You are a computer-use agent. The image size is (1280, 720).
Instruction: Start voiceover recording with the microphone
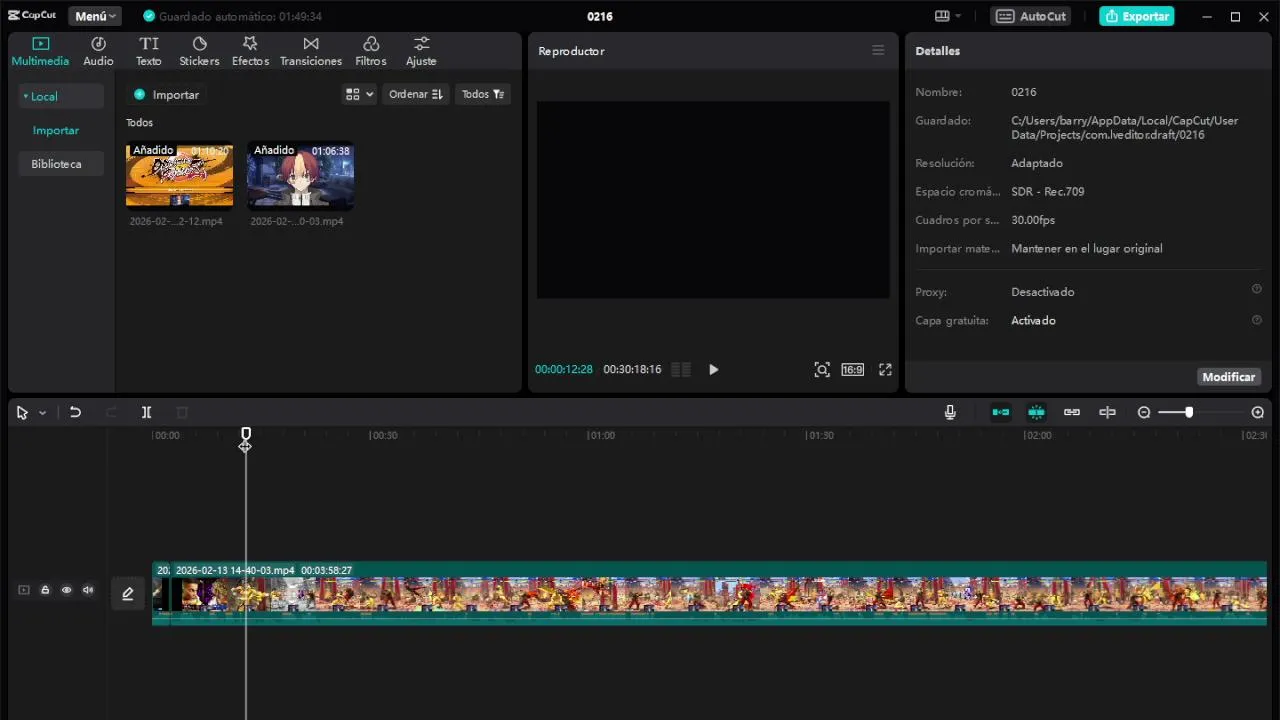(950, 412)
